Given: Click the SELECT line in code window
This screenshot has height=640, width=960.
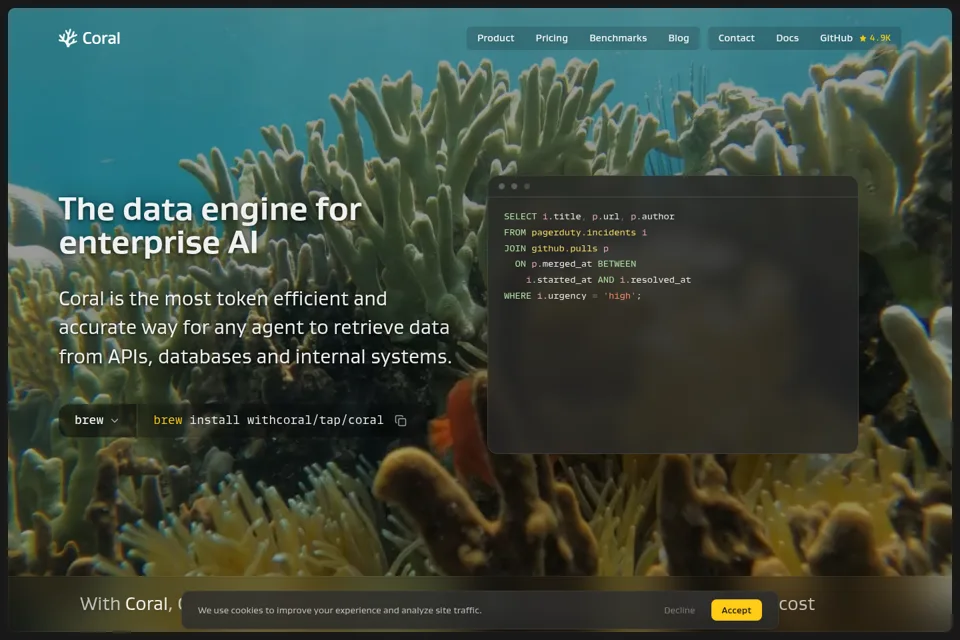Looking at the screenshot, I should (x=589, y=216).
